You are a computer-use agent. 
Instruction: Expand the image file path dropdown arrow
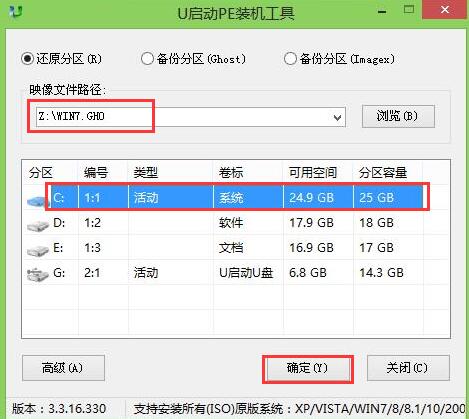coord(337,117)
